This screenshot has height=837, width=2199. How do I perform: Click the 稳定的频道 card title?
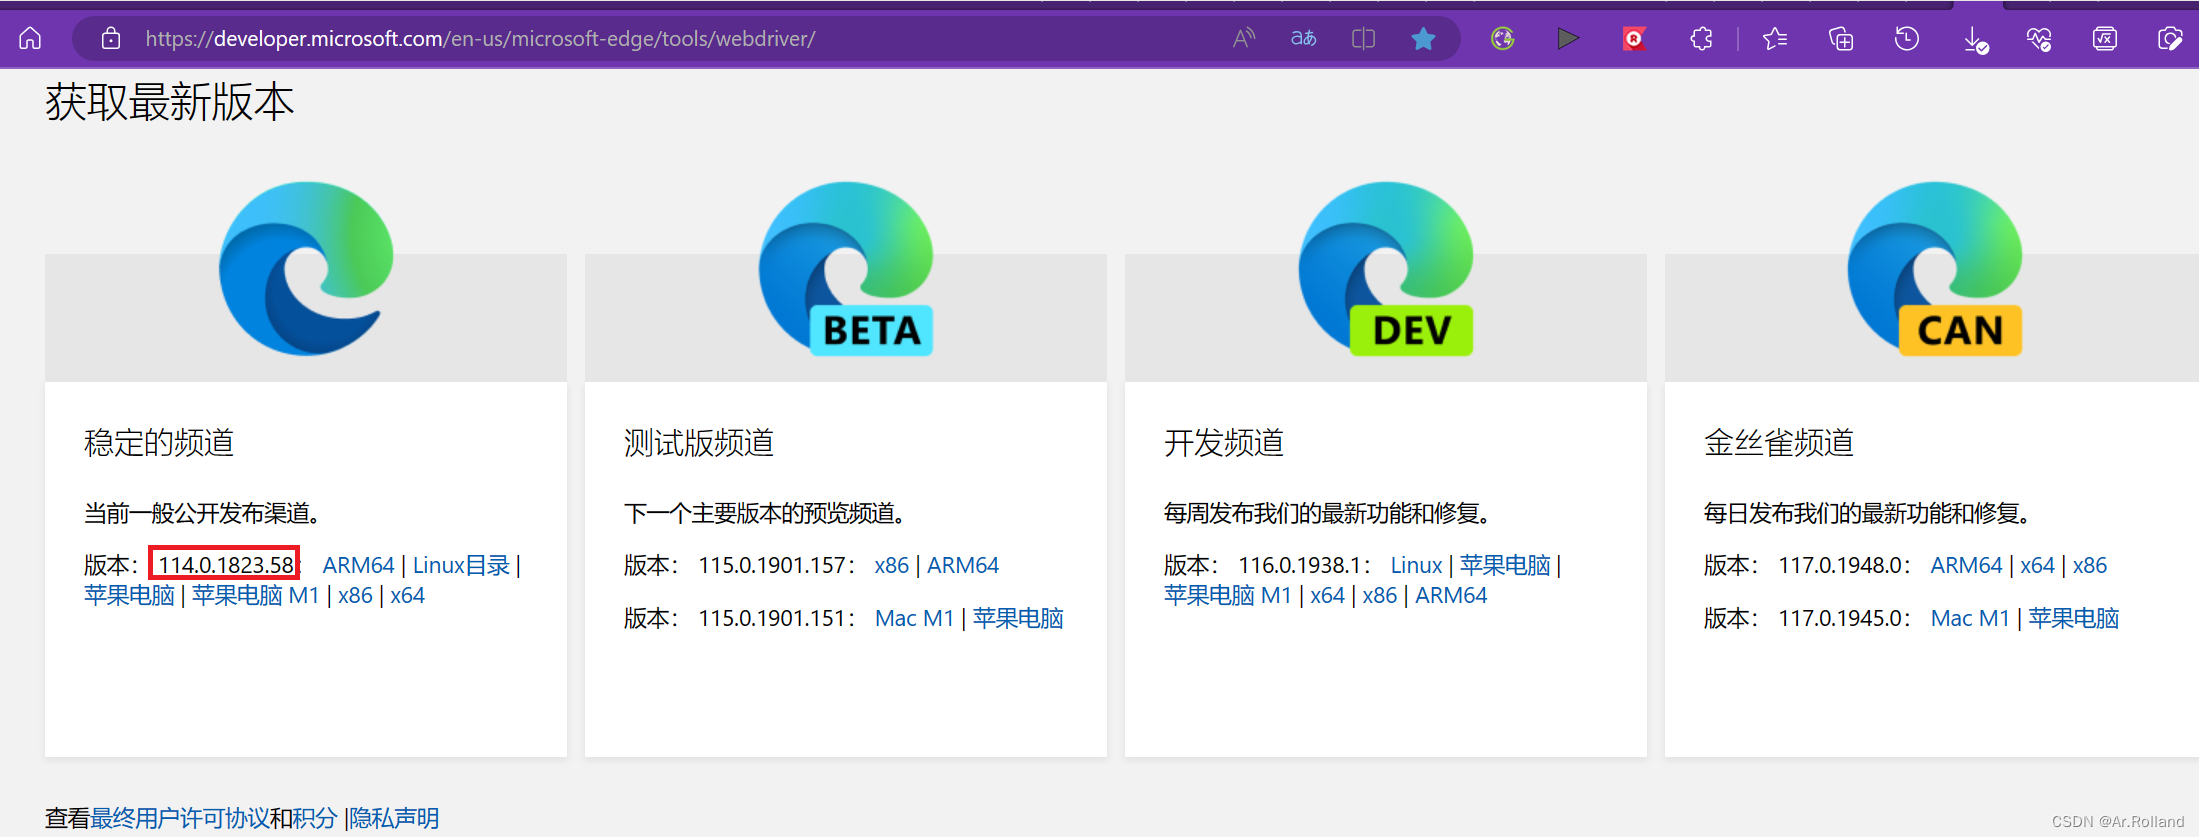click(x=159, y=442)
